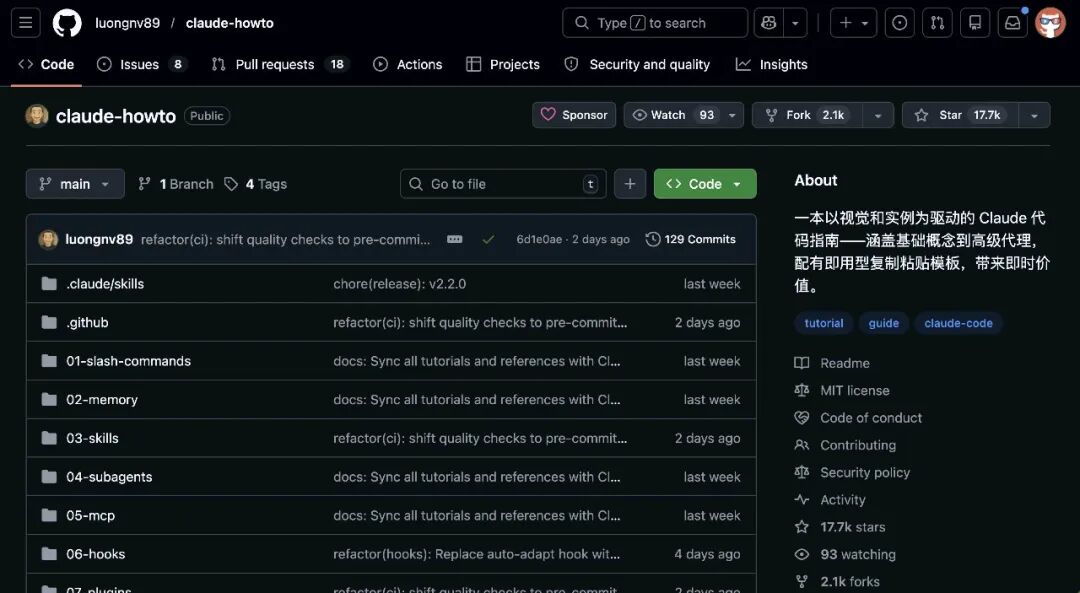View the 4 Tags link

256,184
